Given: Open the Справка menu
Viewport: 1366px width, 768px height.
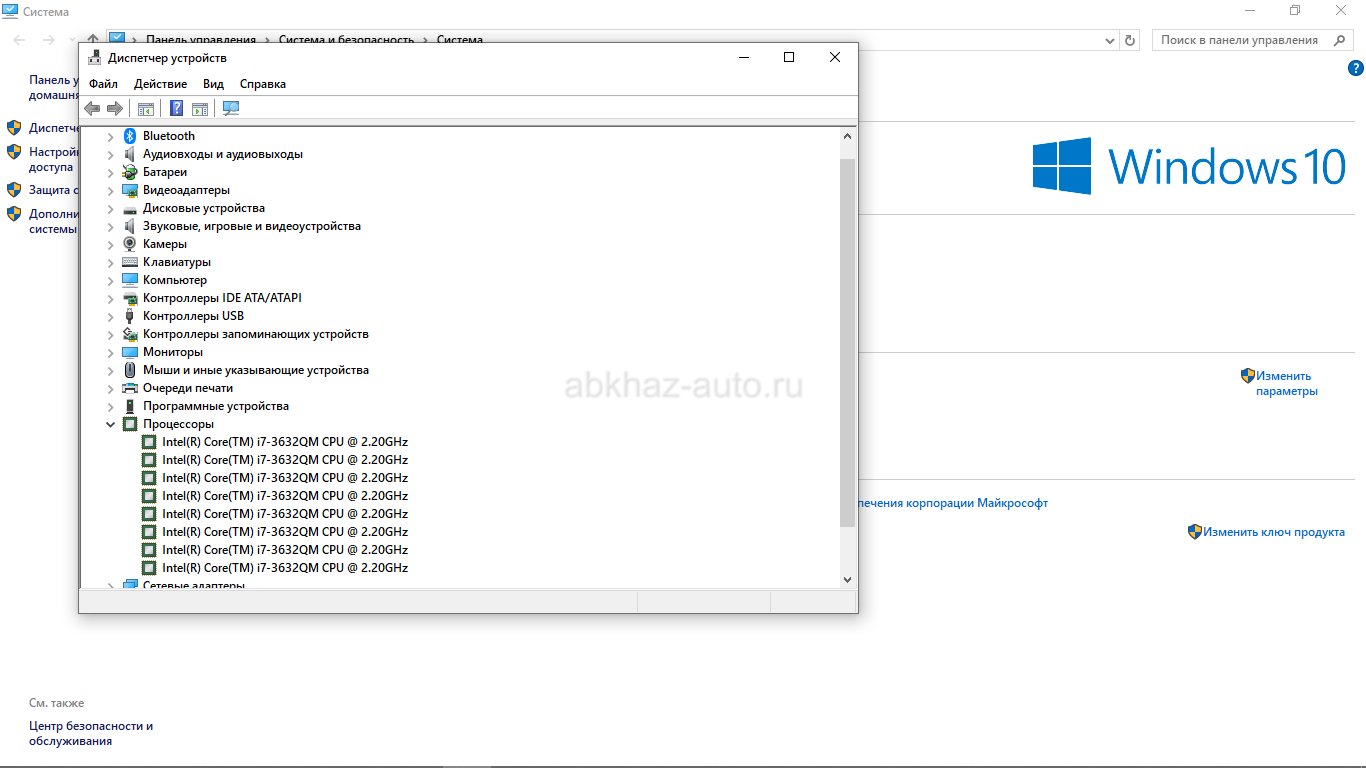Looking at the screenshot, I should pyautogui.click(x=262, y=84).
